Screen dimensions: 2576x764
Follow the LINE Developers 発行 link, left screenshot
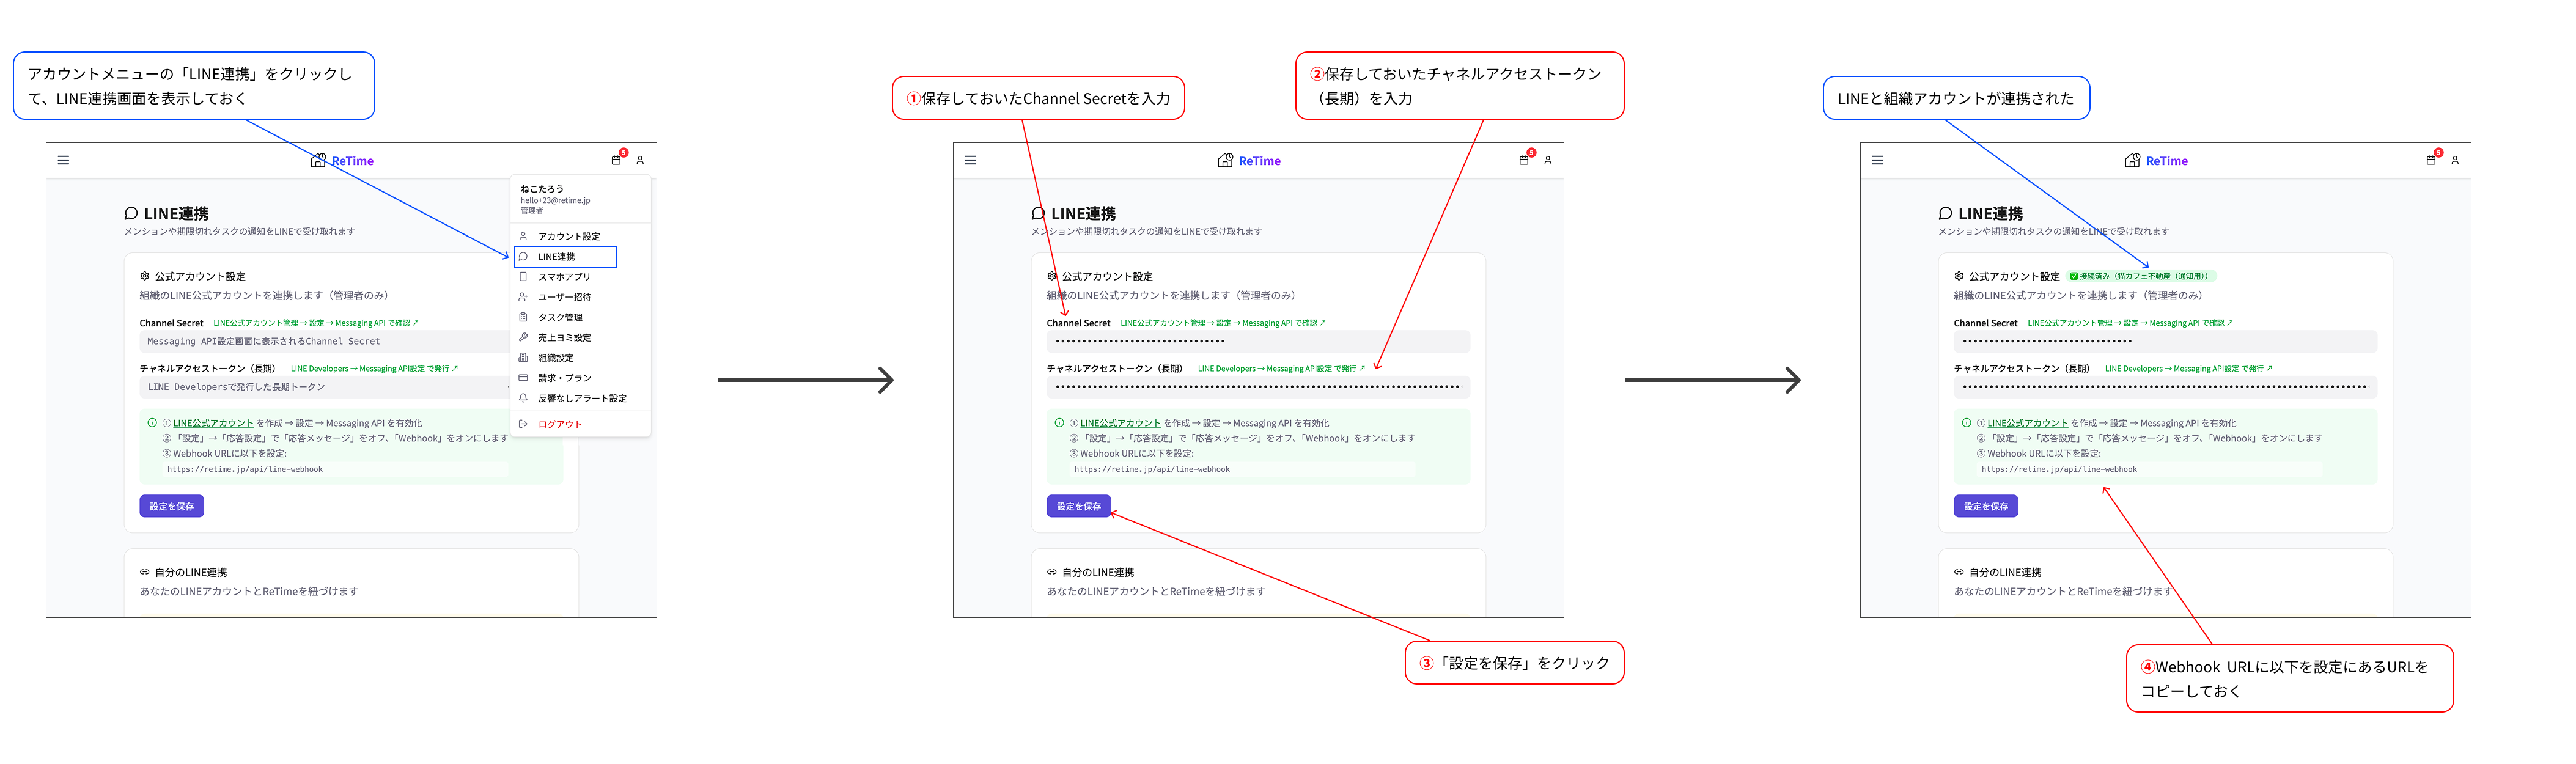(x=374, y=369)
